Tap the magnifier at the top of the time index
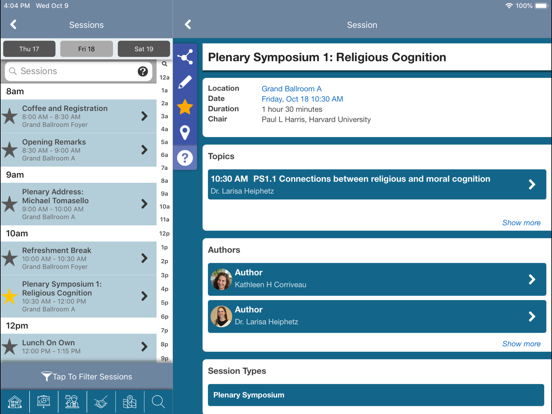Image resolution: width=552 pixels, height=414 pixels. tap(164, 64)
